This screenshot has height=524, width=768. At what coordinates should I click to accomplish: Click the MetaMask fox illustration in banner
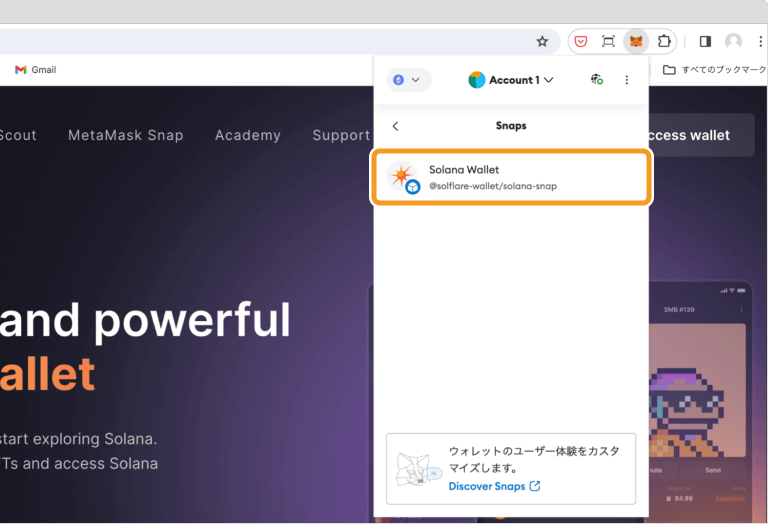pos(418,470)
